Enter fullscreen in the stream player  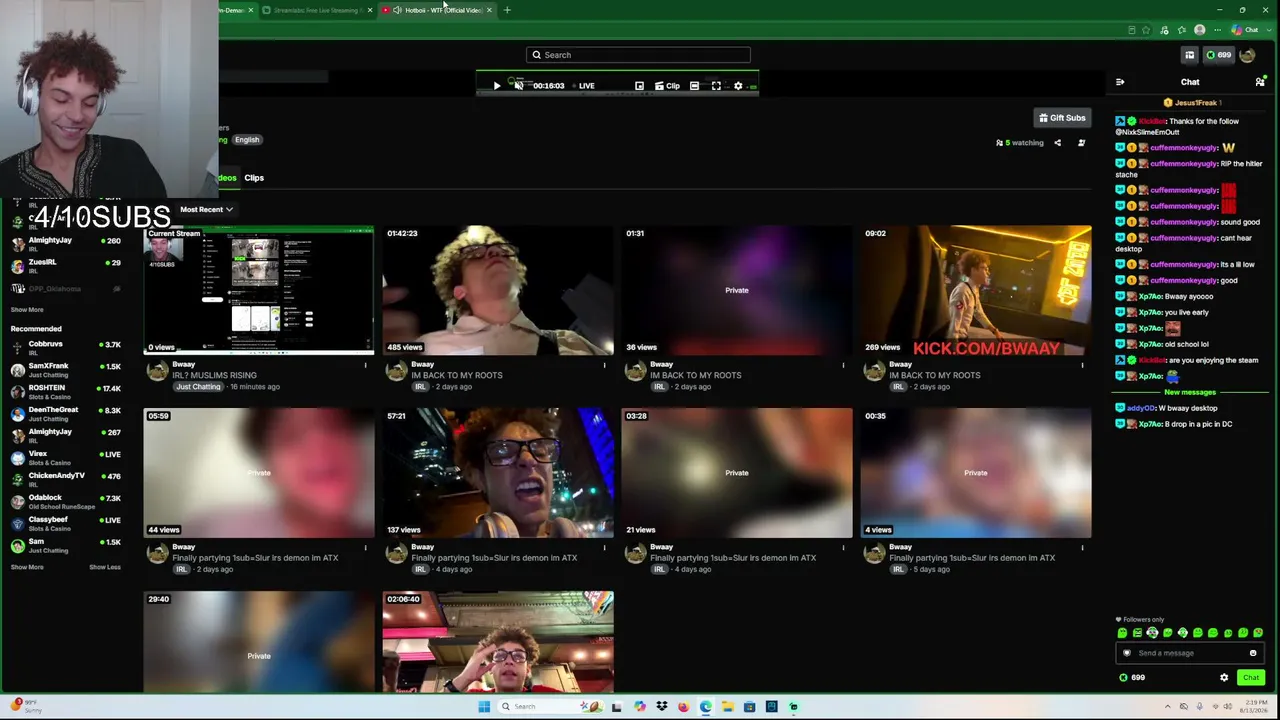pos(716,86)
